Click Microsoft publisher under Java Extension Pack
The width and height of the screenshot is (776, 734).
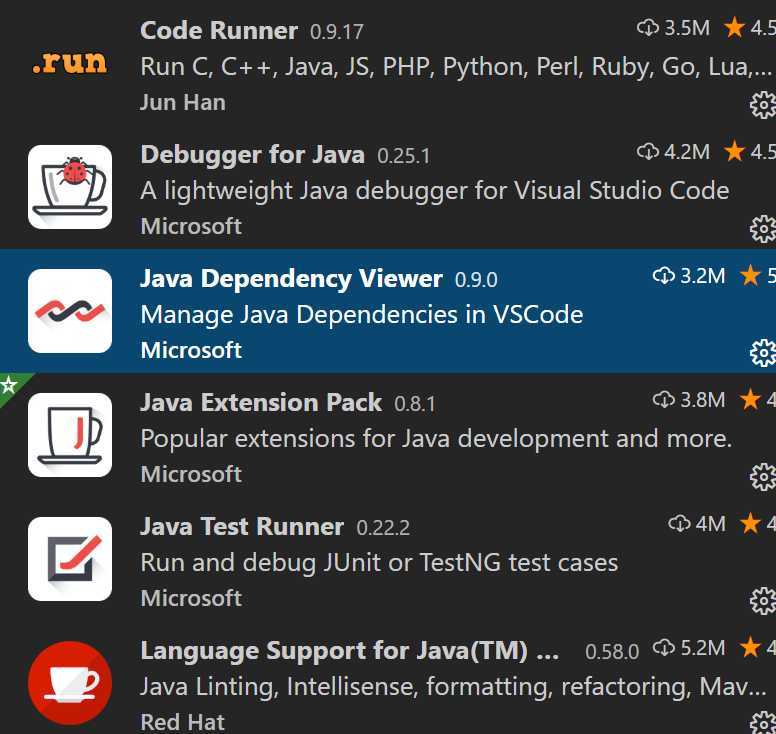point(191,475)
